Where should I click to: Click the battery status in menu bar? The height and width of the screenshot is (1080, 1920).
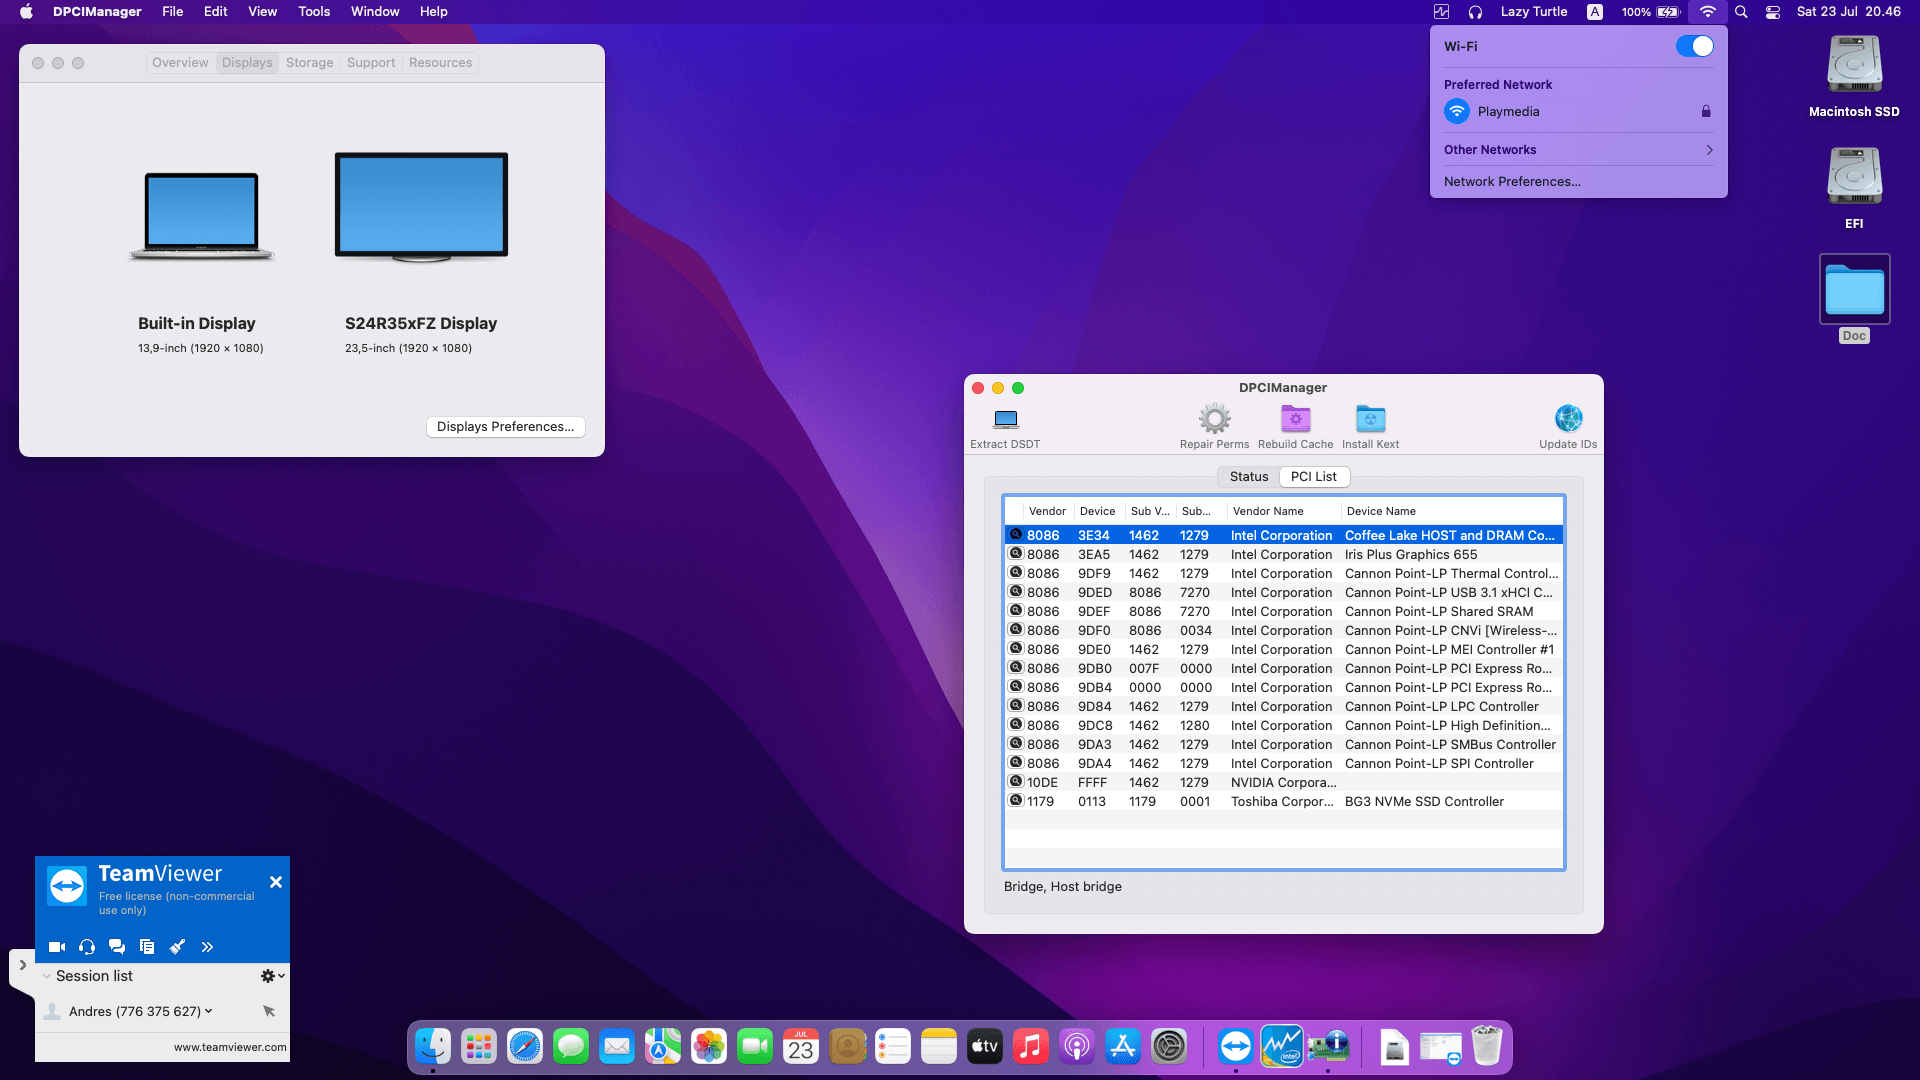click(1651, 12)
